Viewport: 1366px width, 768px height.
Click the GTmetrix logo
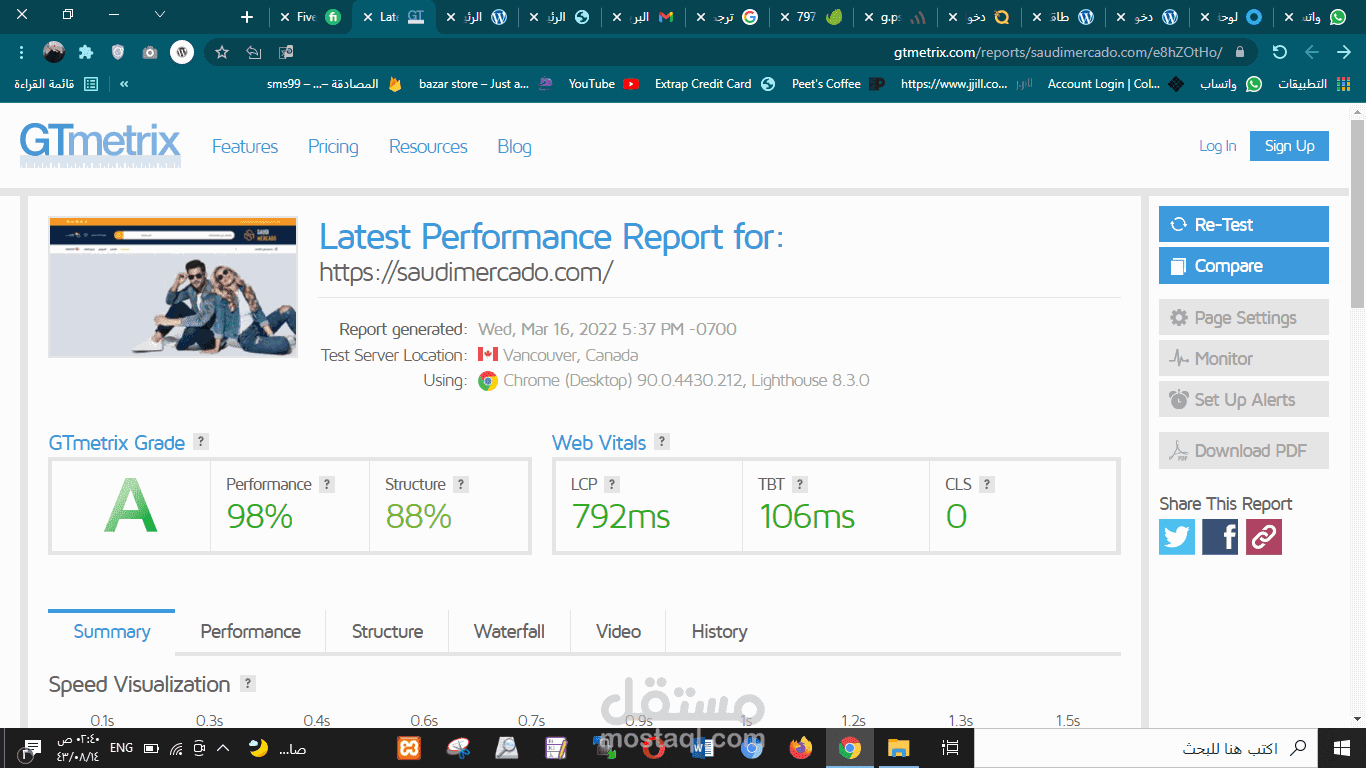pyautogui.click(x=100, y=145)
